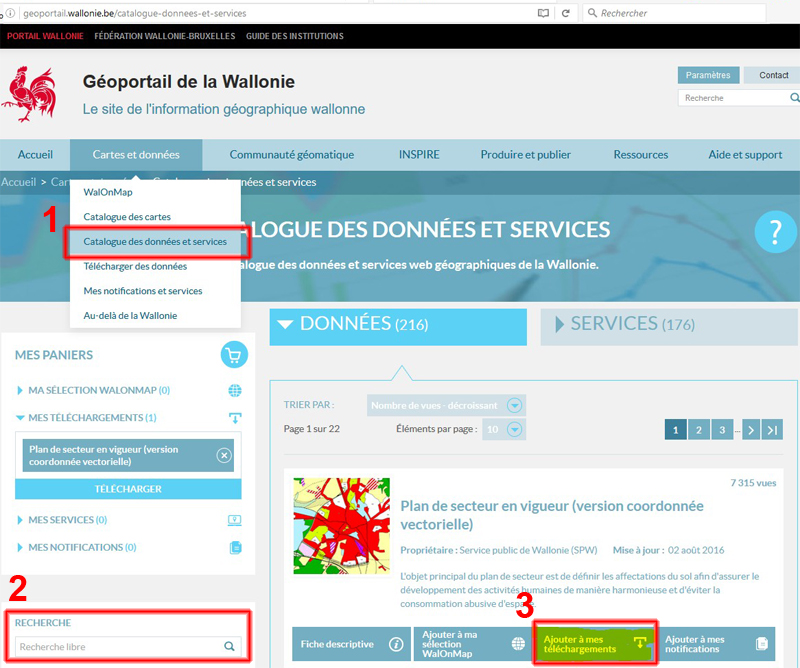Focus the browser Rechercher search box

pos(673,13)
